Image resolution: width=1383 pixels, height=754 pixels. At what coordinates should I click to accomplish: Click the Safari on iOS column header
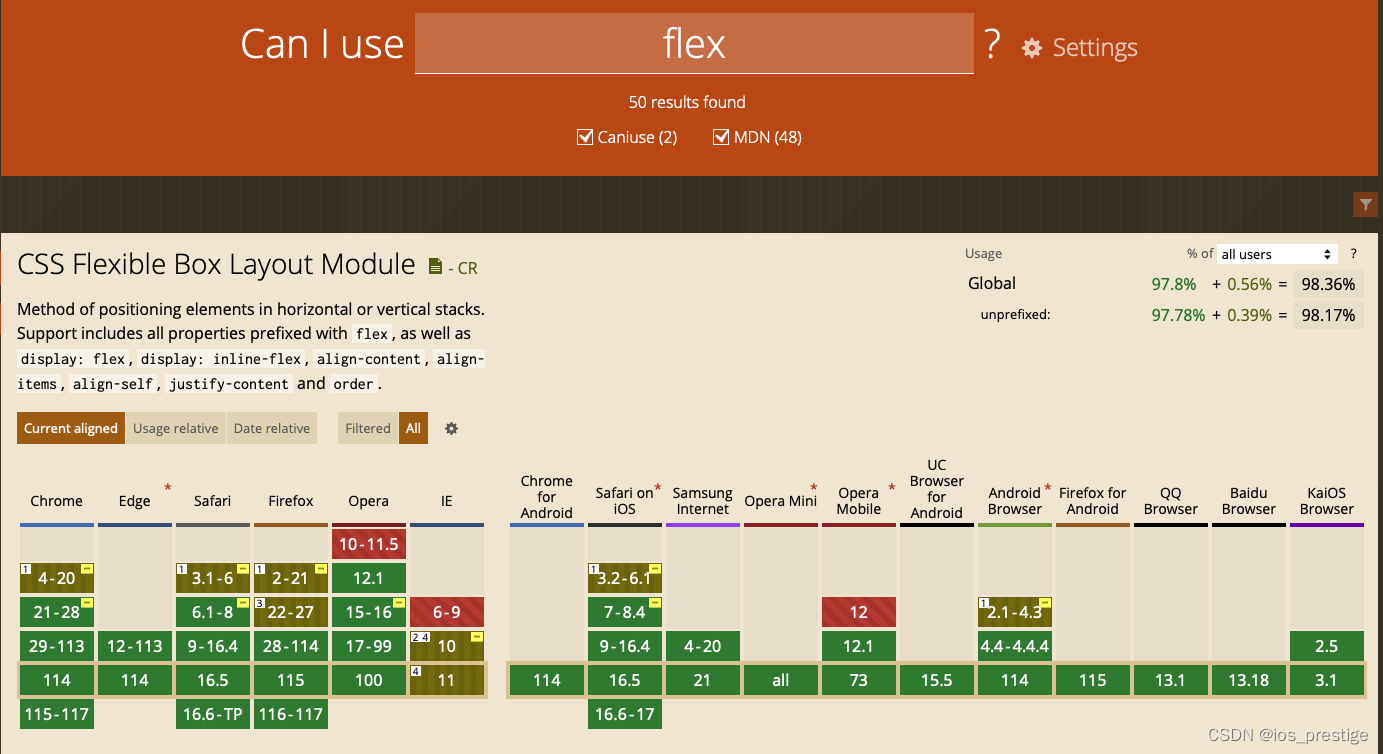pyautogui.click(x=625, y=501)
